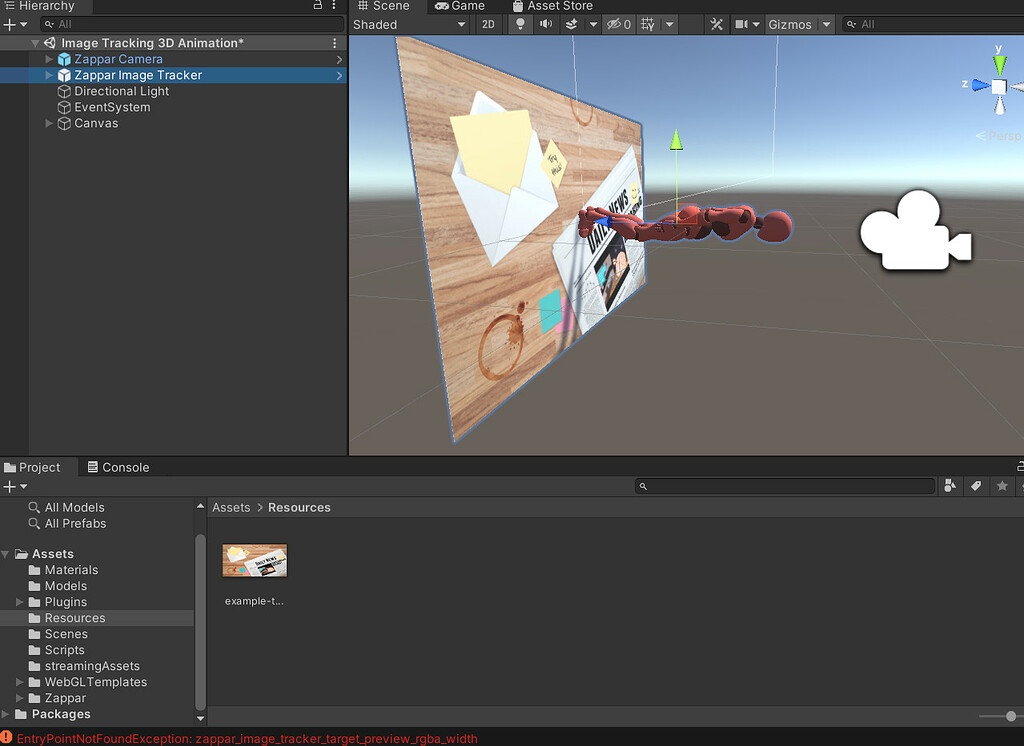Select the component editor tools wrench icon
Viewport: 1024px width, 746px height.
(x=717, y=23)
